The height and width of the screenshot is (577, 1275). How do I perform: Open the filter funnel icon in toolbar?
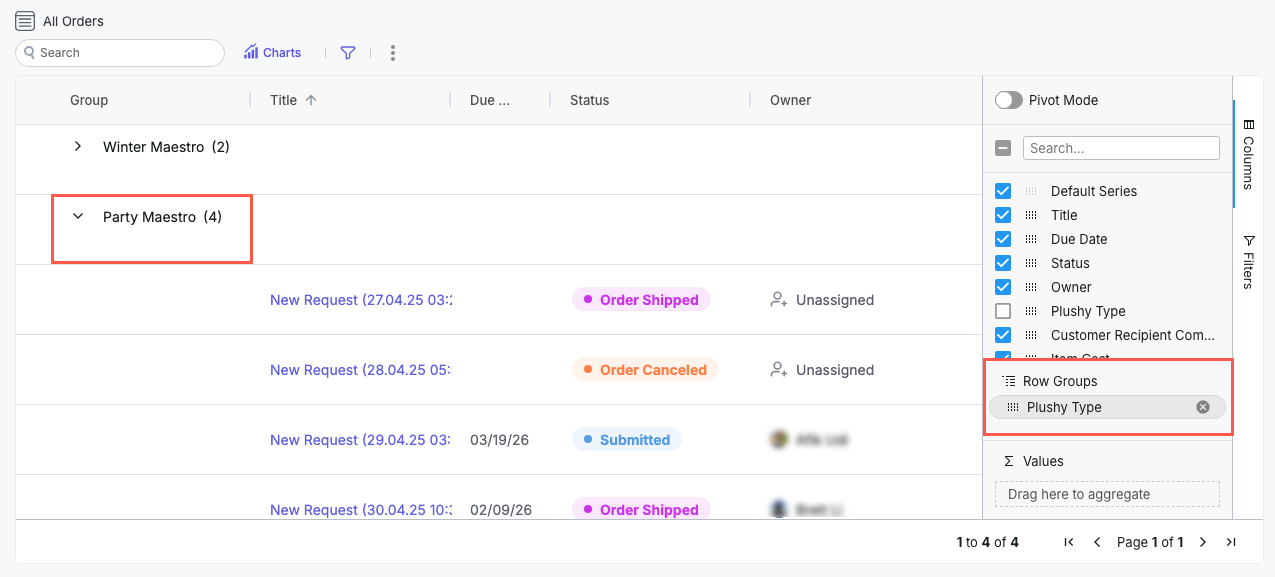point(348,53)
